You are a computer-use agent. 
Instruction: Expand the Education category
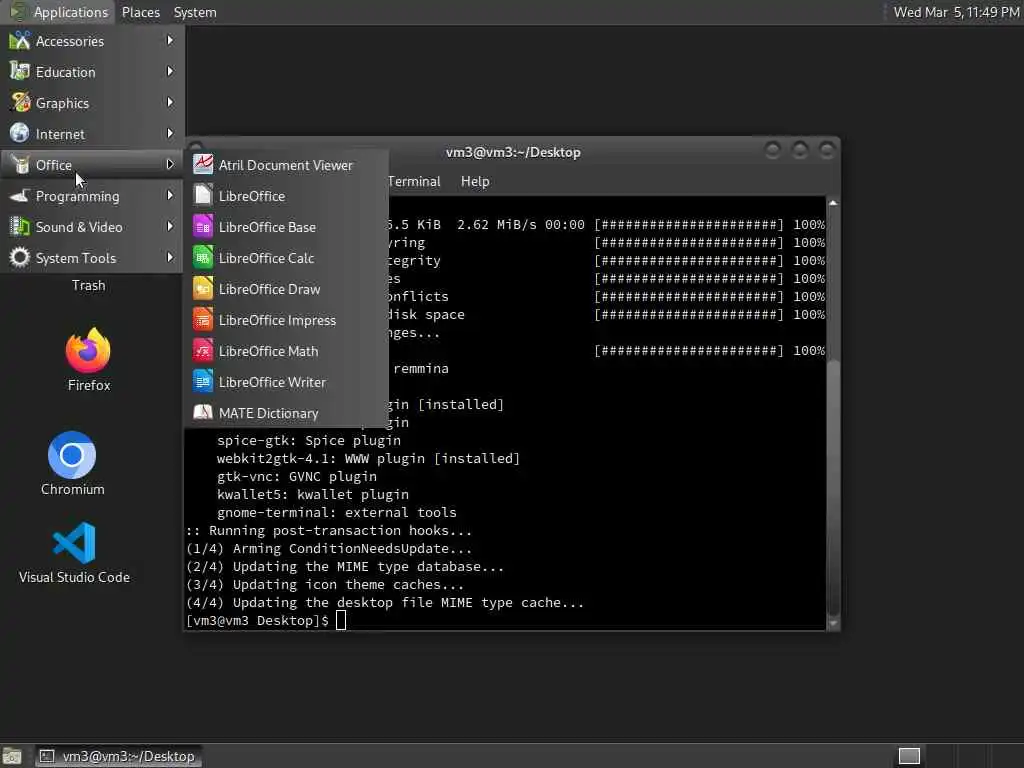pyautogui.click(x=92, y=72)
